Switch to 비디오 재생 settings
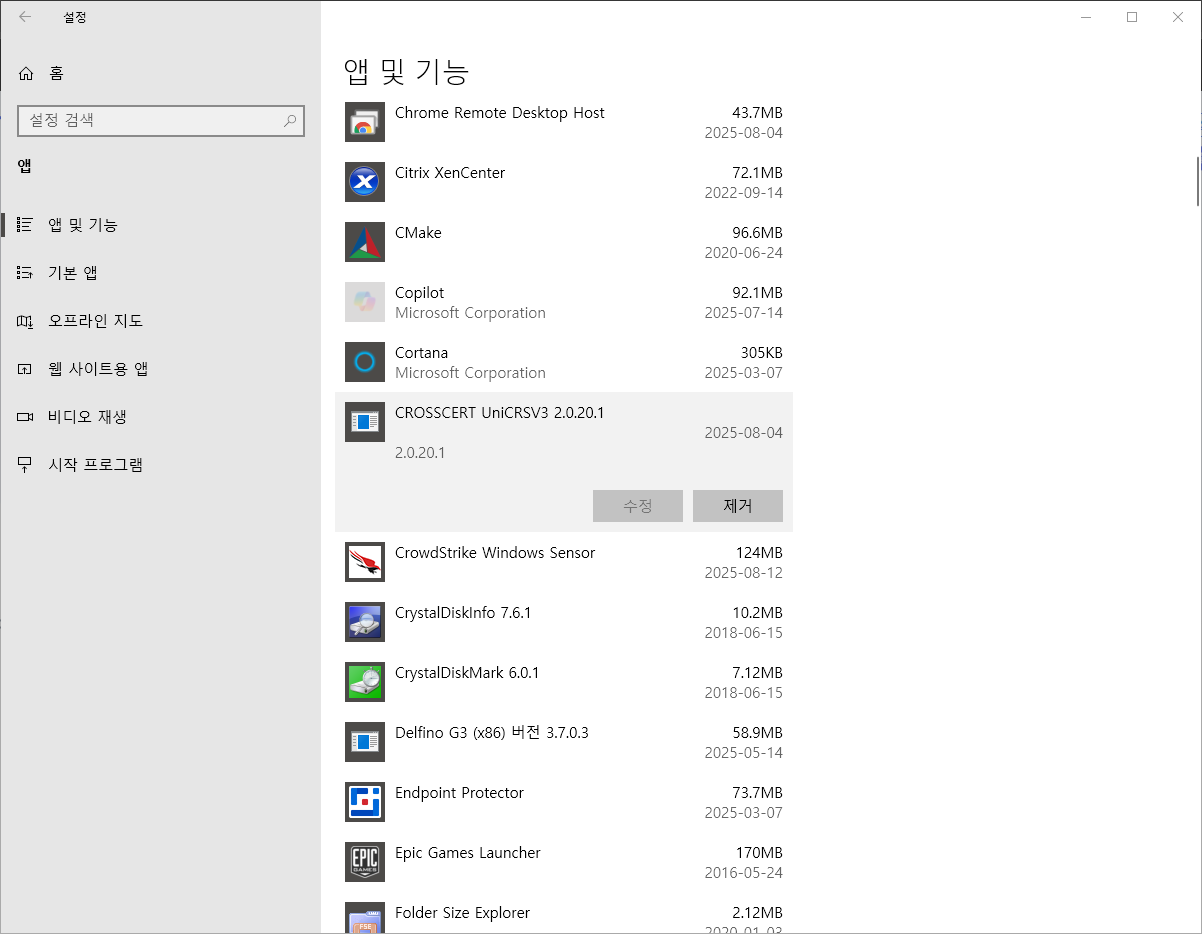1202x934 pixels. tap(160, 417)
